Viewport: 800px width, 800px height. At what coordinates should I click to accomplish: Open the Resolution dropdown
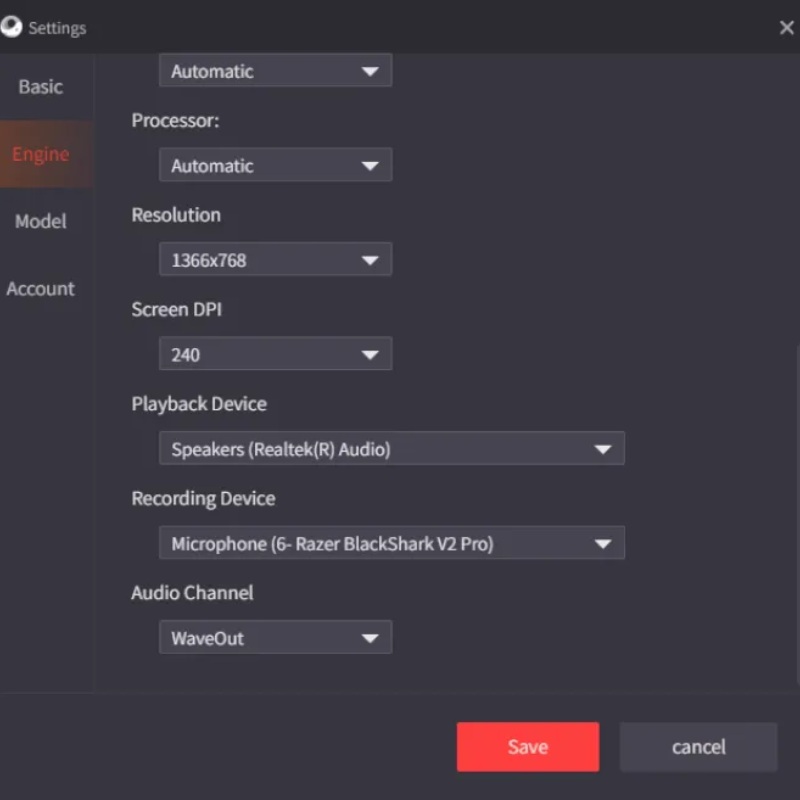pyautogui.click(x=275, y=259)
